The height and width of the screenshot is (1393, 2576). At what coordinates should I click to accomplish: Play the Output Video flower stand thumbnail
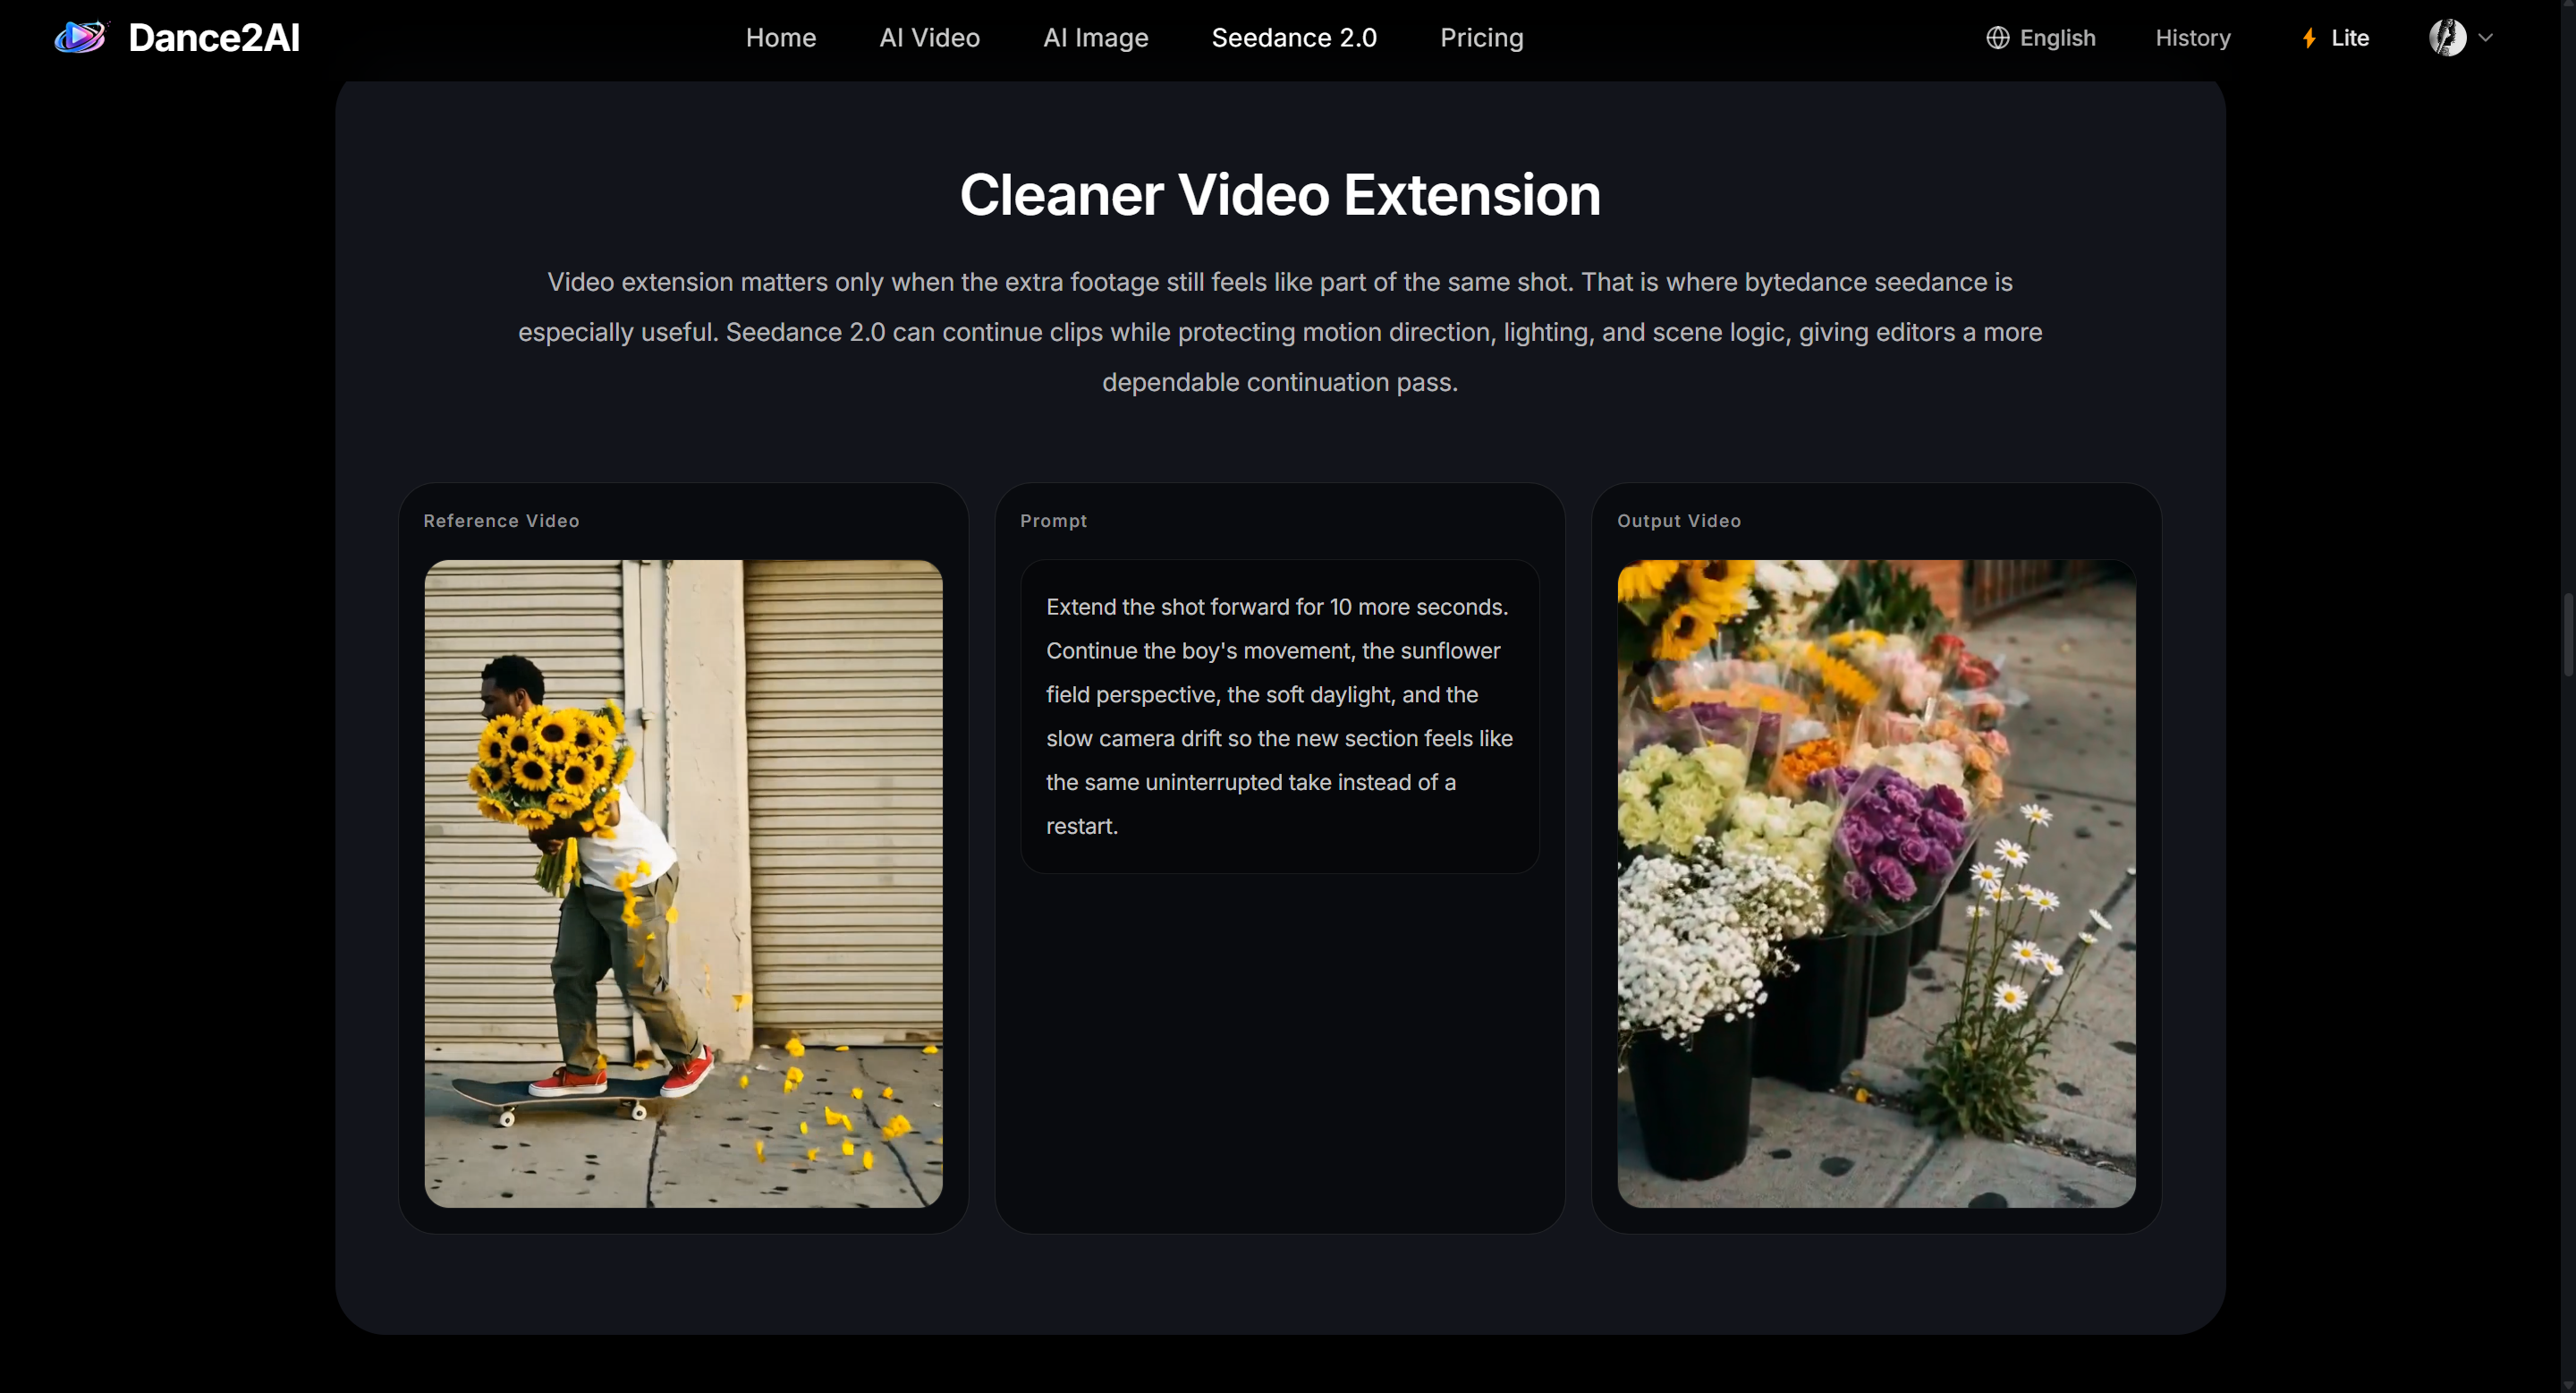pos(1876,883)
